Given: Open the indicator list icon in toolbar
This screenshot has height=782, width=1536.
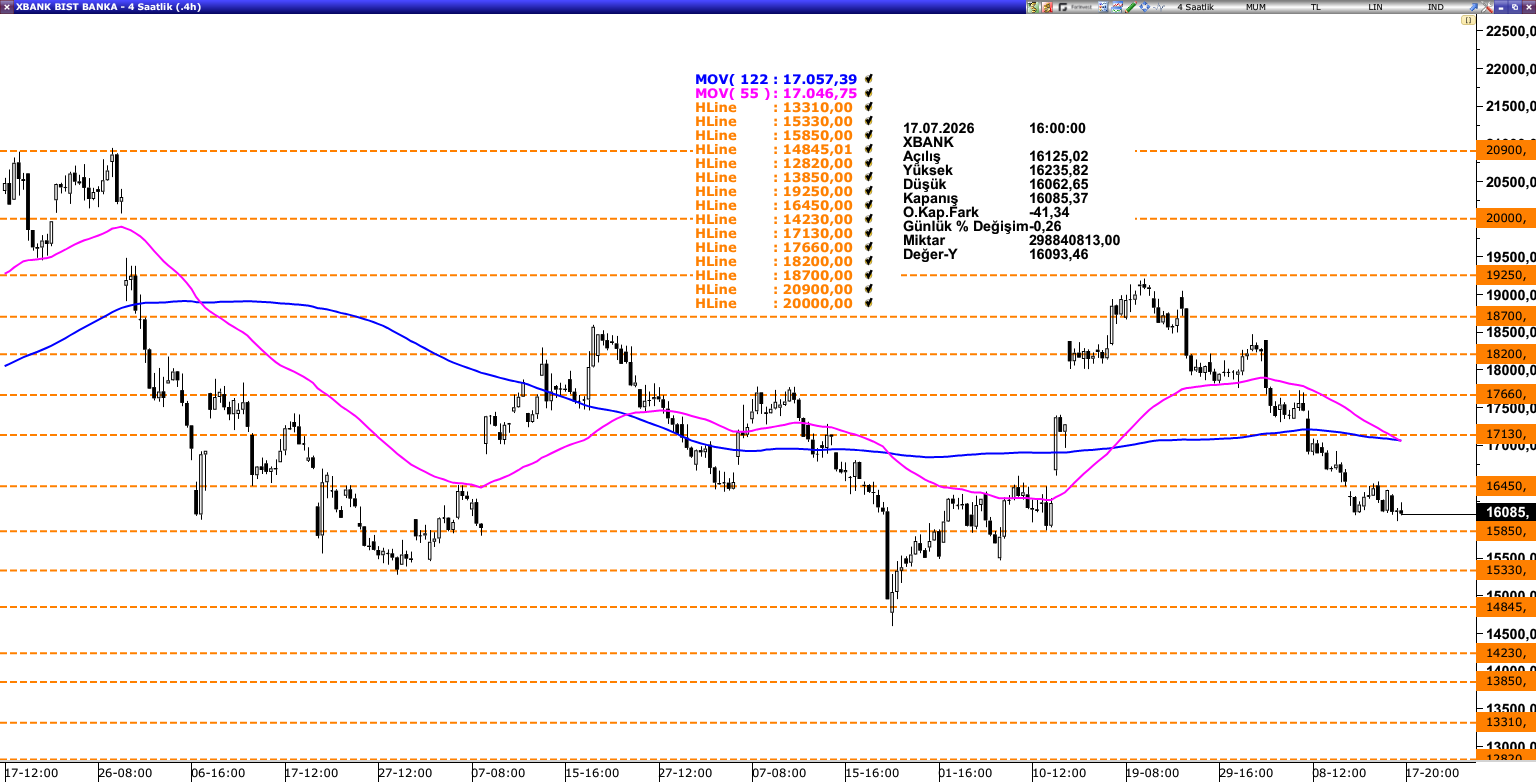Looking at the screenshot, I should [x=1103, y=7].
